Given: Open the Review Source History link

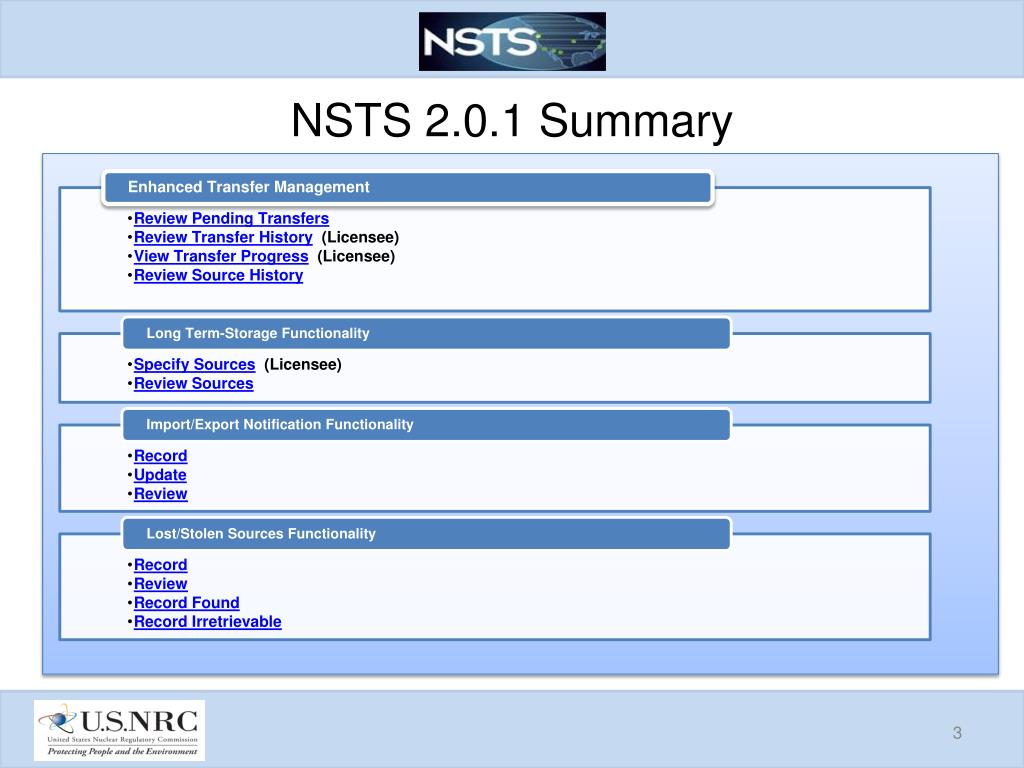Looking at the screenshot, I should (x=218, y=275).
